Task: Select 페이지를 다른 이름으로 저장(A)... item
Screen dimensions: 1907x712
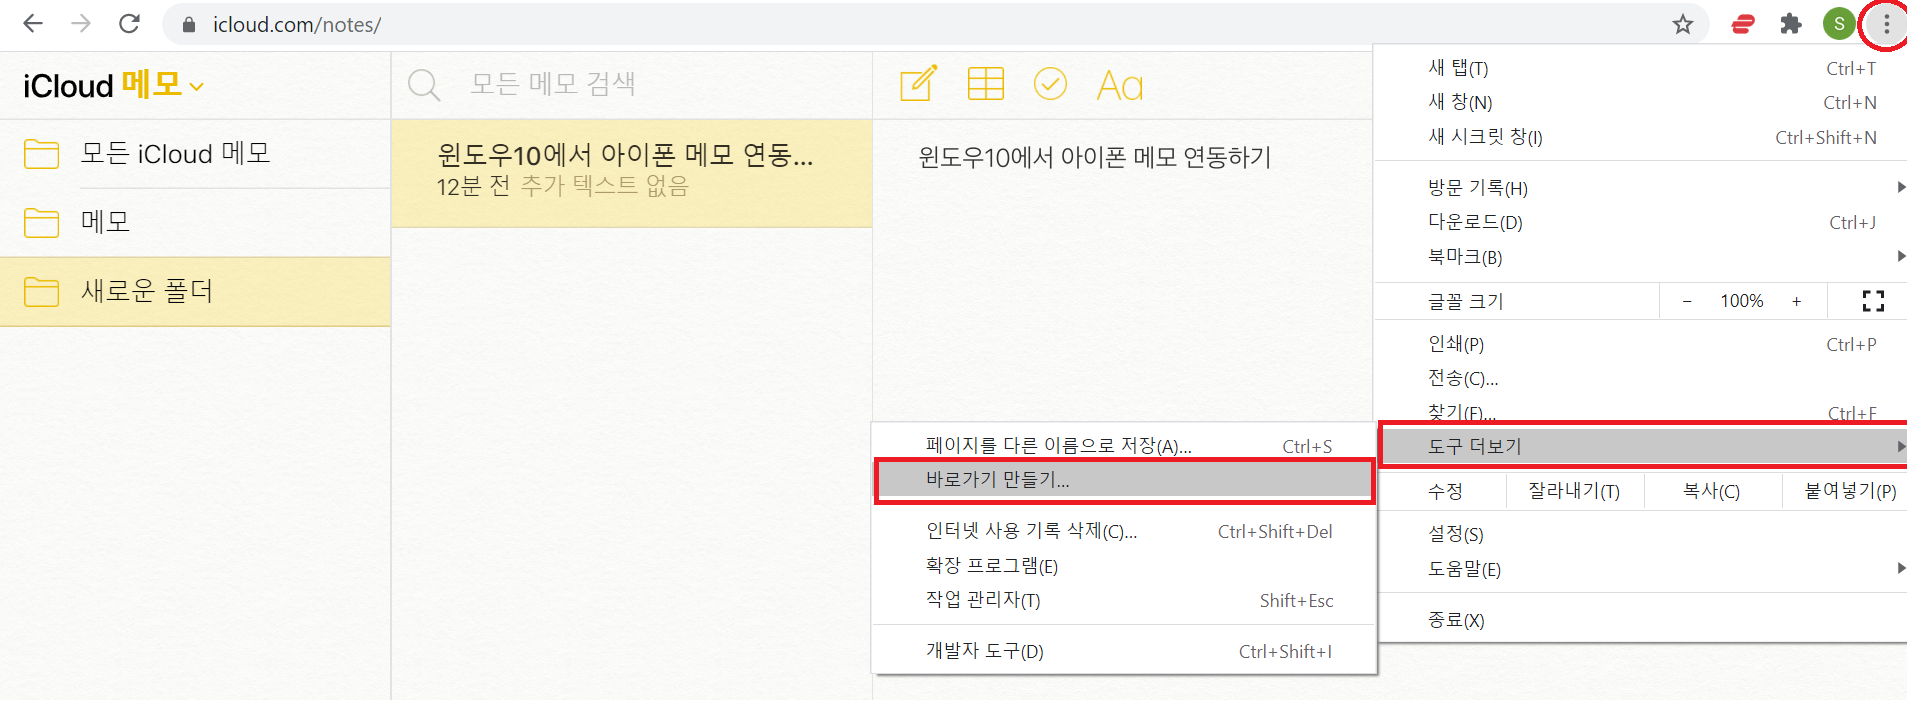Action: tap(1124, 445)
